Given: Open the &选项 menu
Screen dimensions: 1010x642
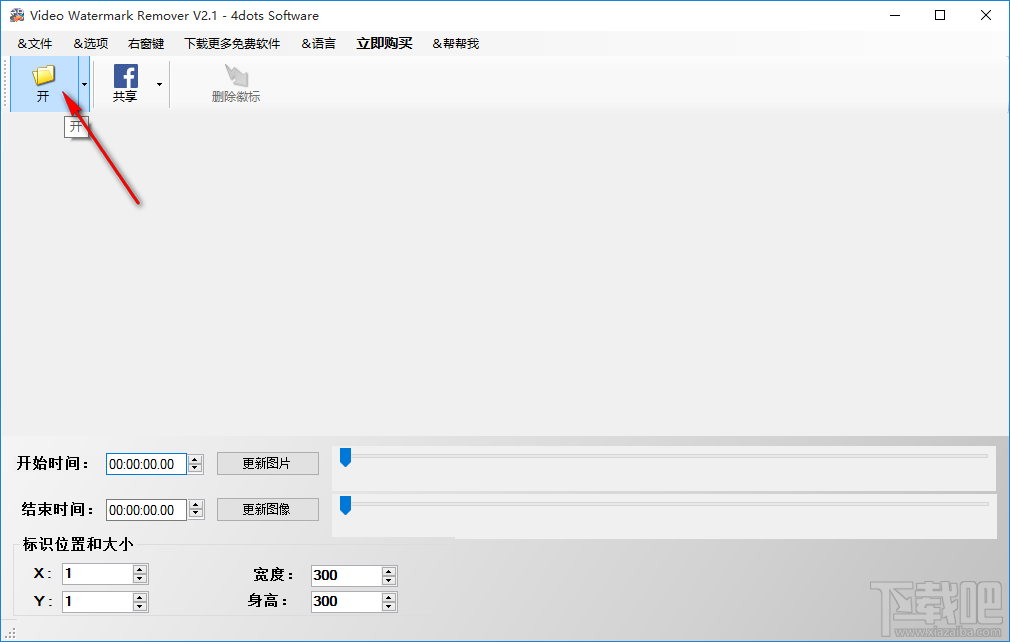Looking at the screenshot, I should [x=89, y=43].
